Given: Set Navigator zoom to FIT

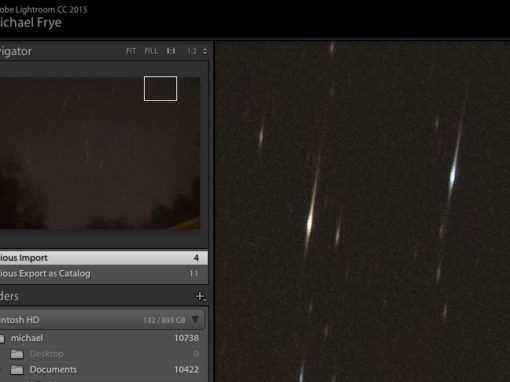Looking at the screenshot, I should 131,51.
